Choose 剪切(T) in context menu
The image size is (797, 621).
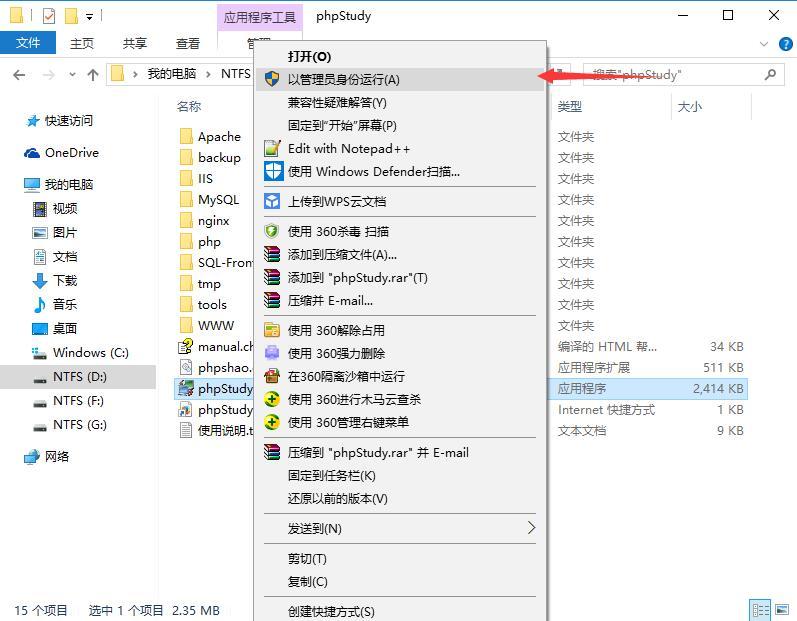[x=400, y=558]
